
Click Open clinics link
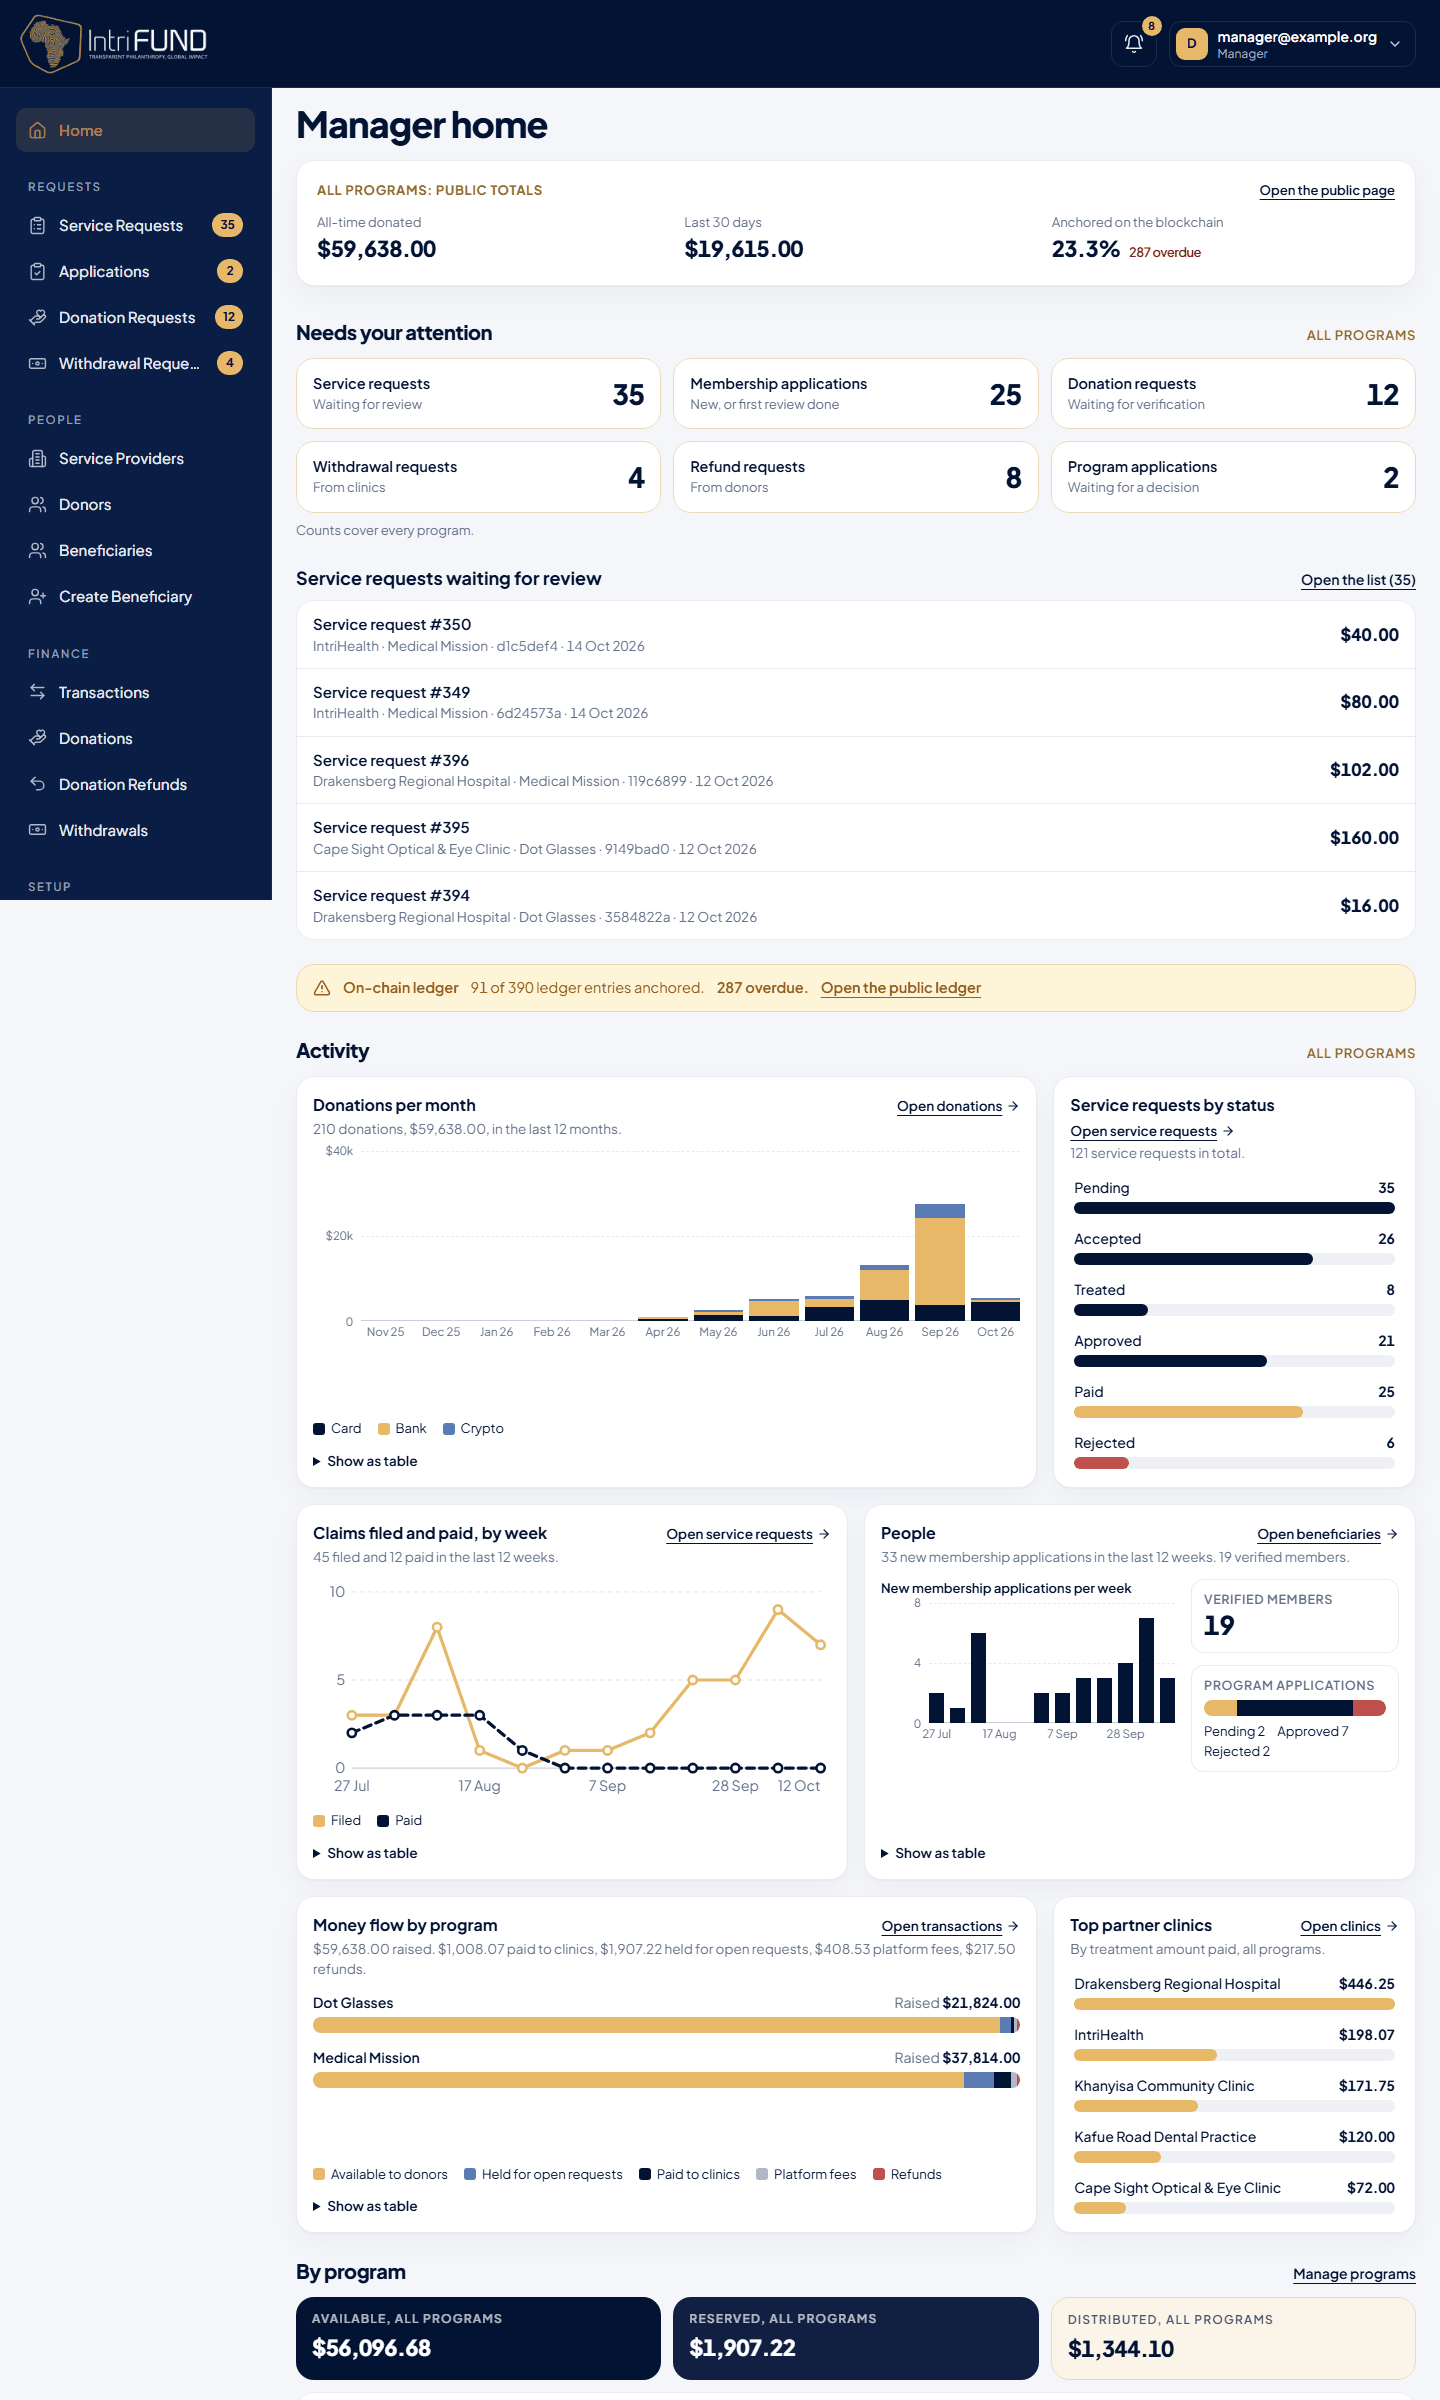(1349, 1926)
